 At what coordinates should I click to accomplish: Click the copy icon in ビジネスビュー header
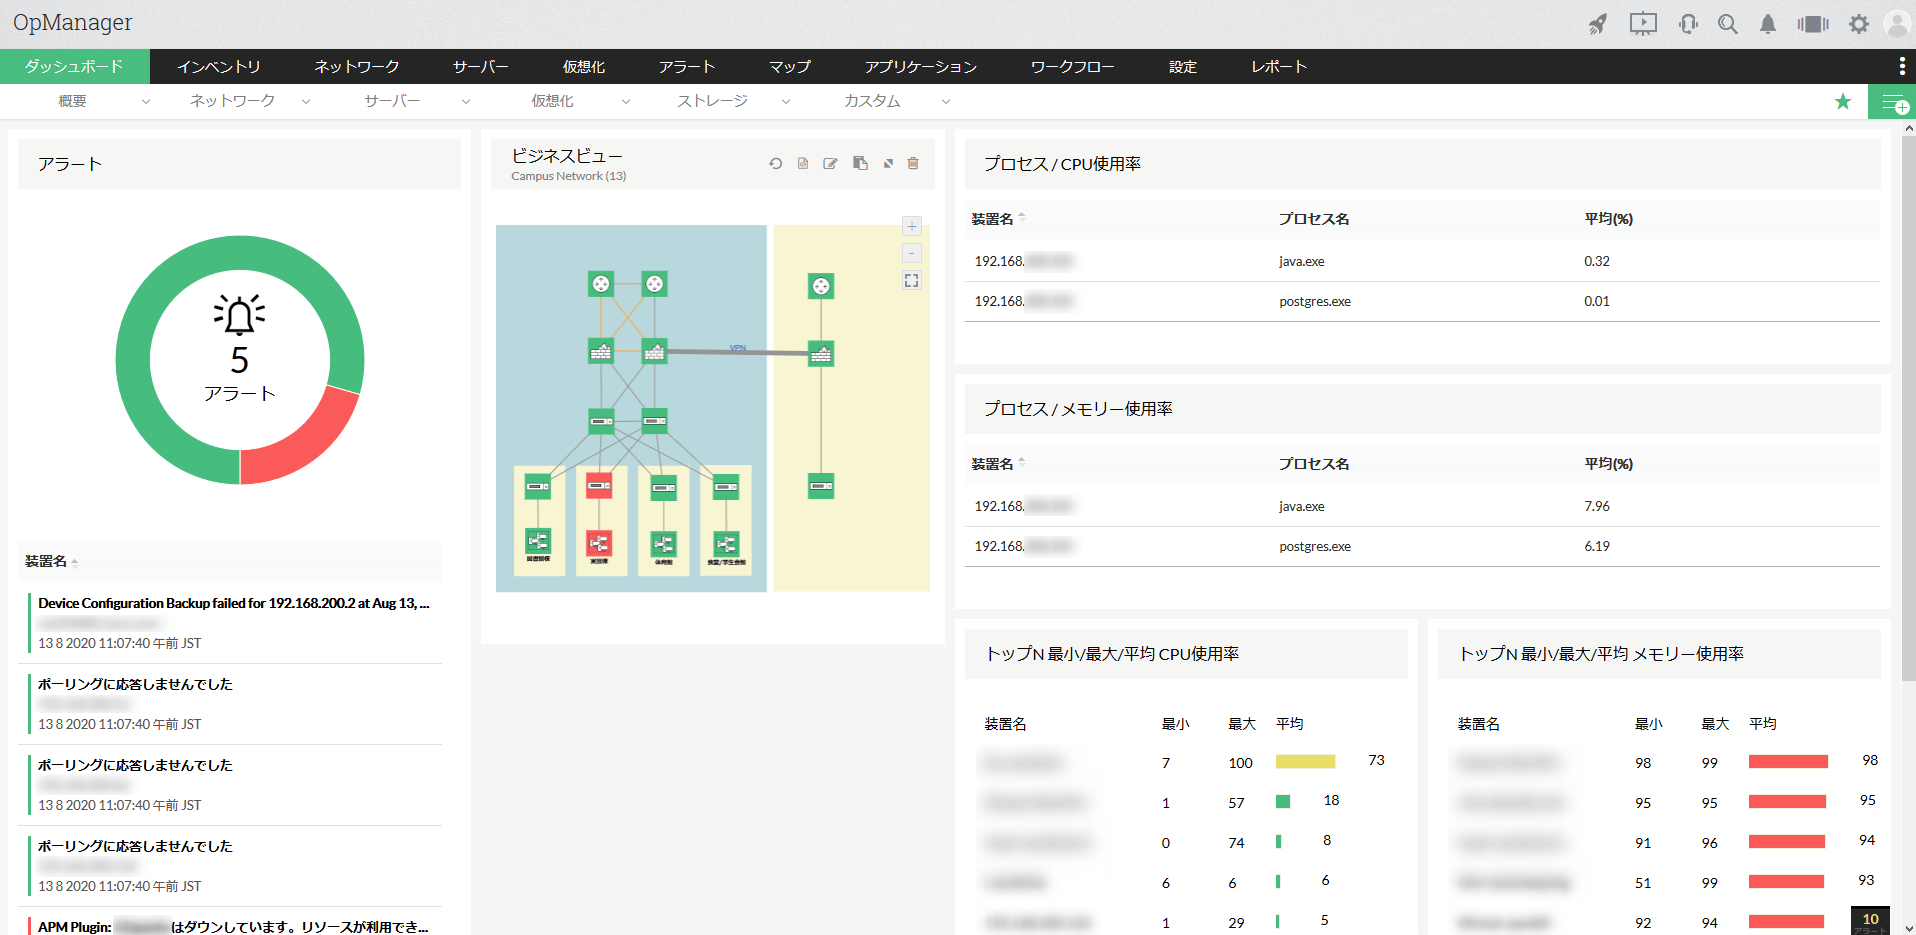tap(860, 163)
